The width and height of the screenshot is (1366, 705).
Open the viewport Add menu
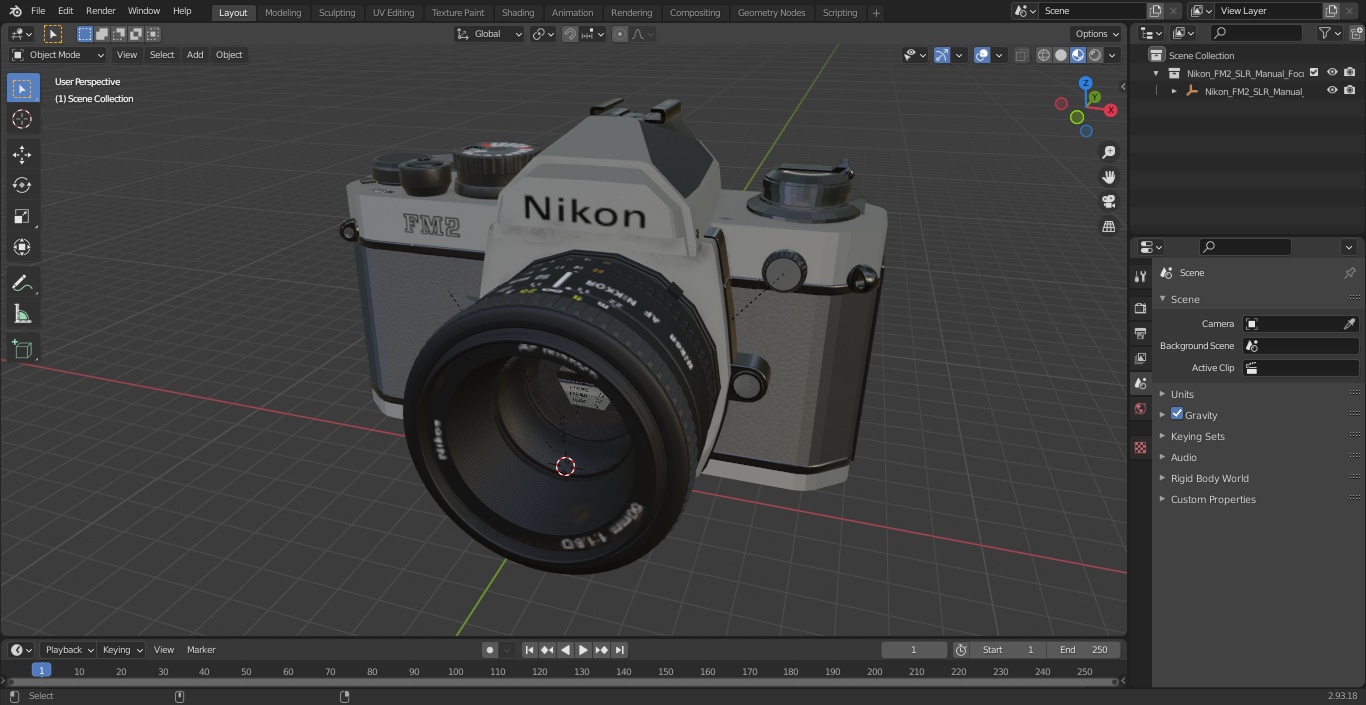(195, 55)
